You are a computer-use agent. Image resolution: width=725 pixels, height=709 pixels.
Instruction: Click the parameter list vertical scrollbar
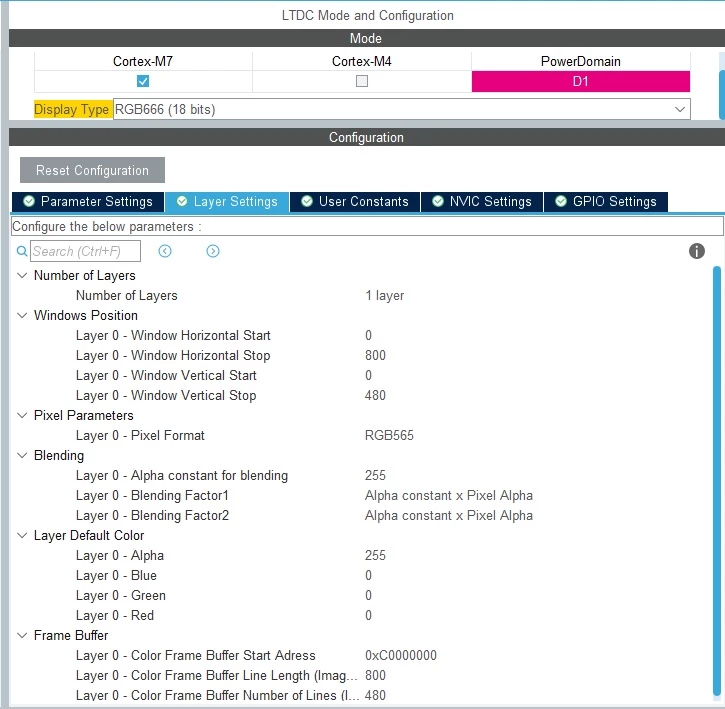pos(717,481)
